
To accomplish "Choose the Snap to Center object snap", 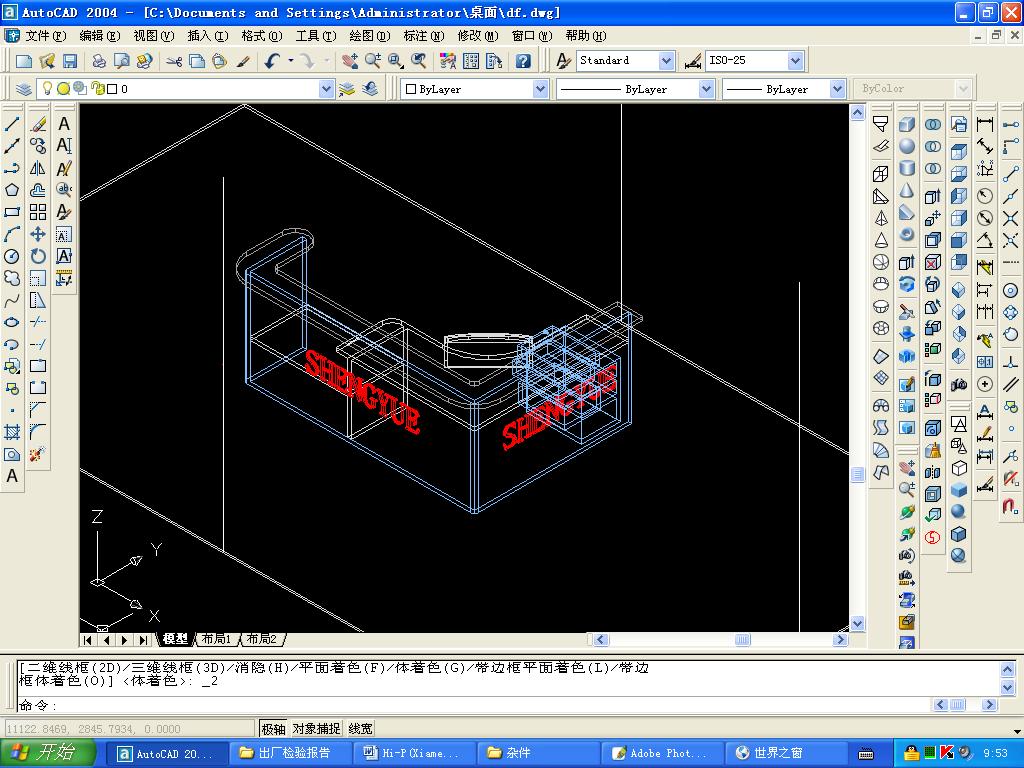I will [x=1011, y=291].
